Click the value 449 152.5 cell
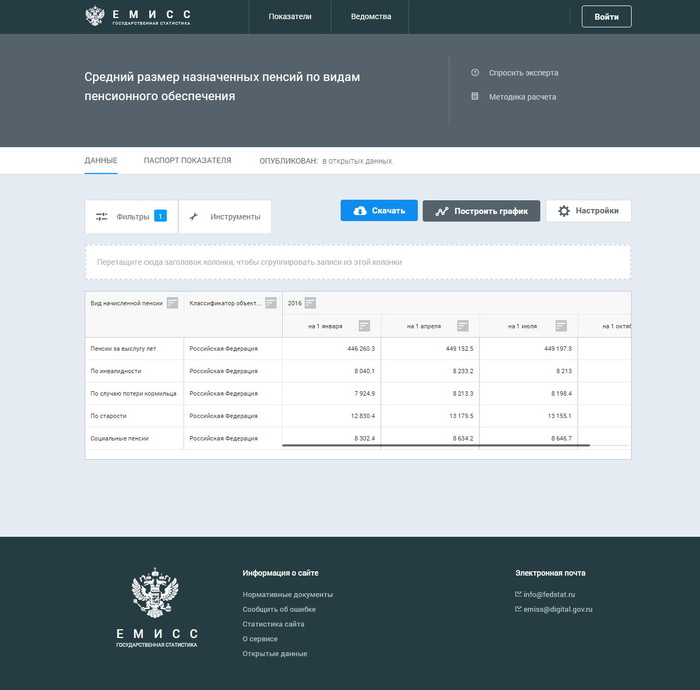 [430, 349]
